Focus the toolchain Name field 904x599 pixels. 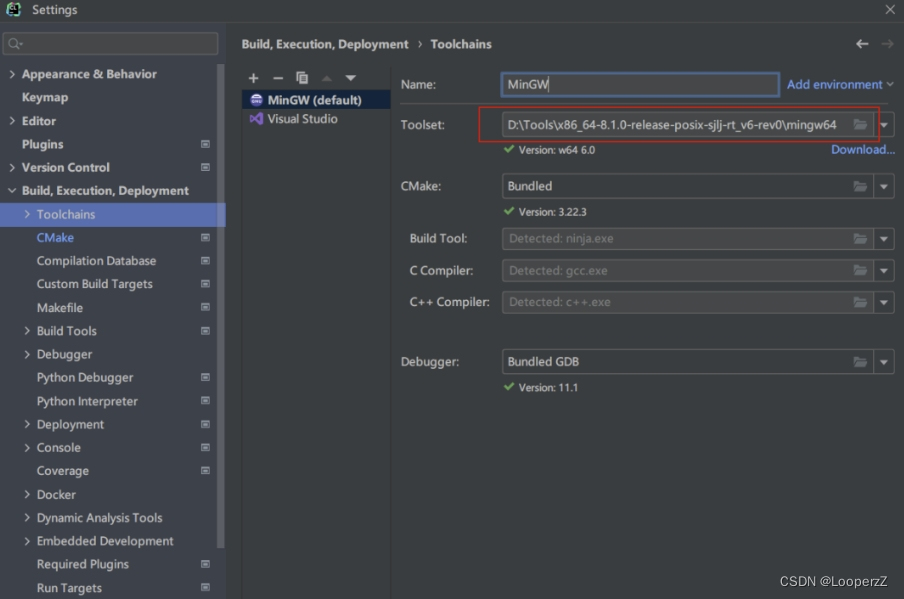(x=640, y=84)
